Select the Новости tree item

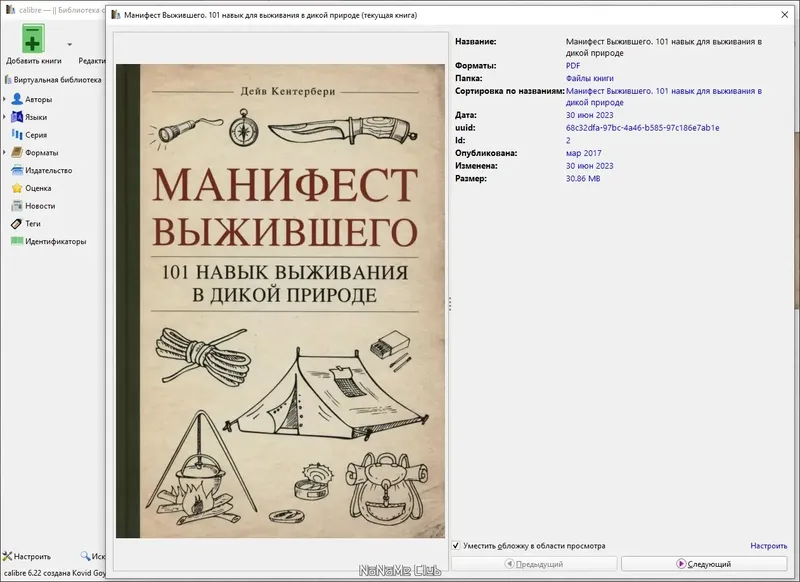pyautogui.click(x=40, y=206)
